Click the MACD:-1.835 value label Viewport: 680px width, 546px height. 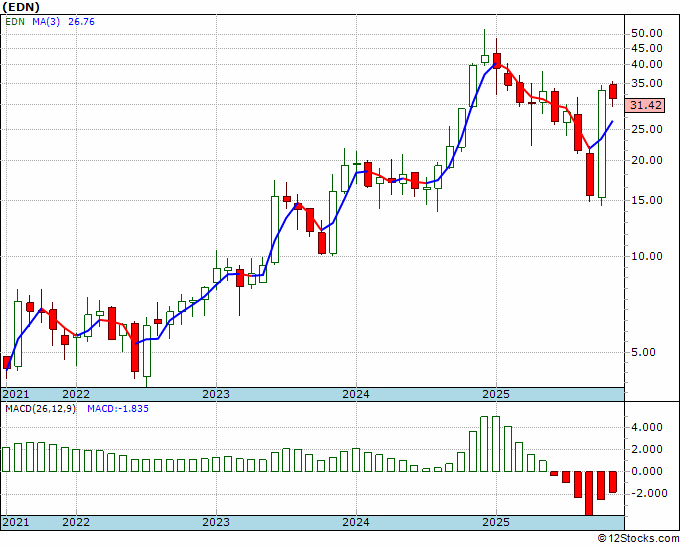[x=118, y=409]
